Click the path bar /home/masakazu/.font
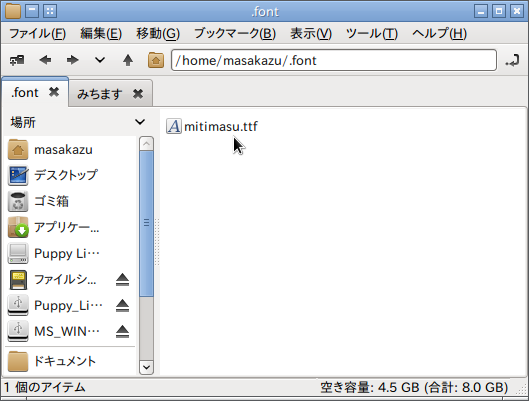529x401 pixels. coord(334,60)
